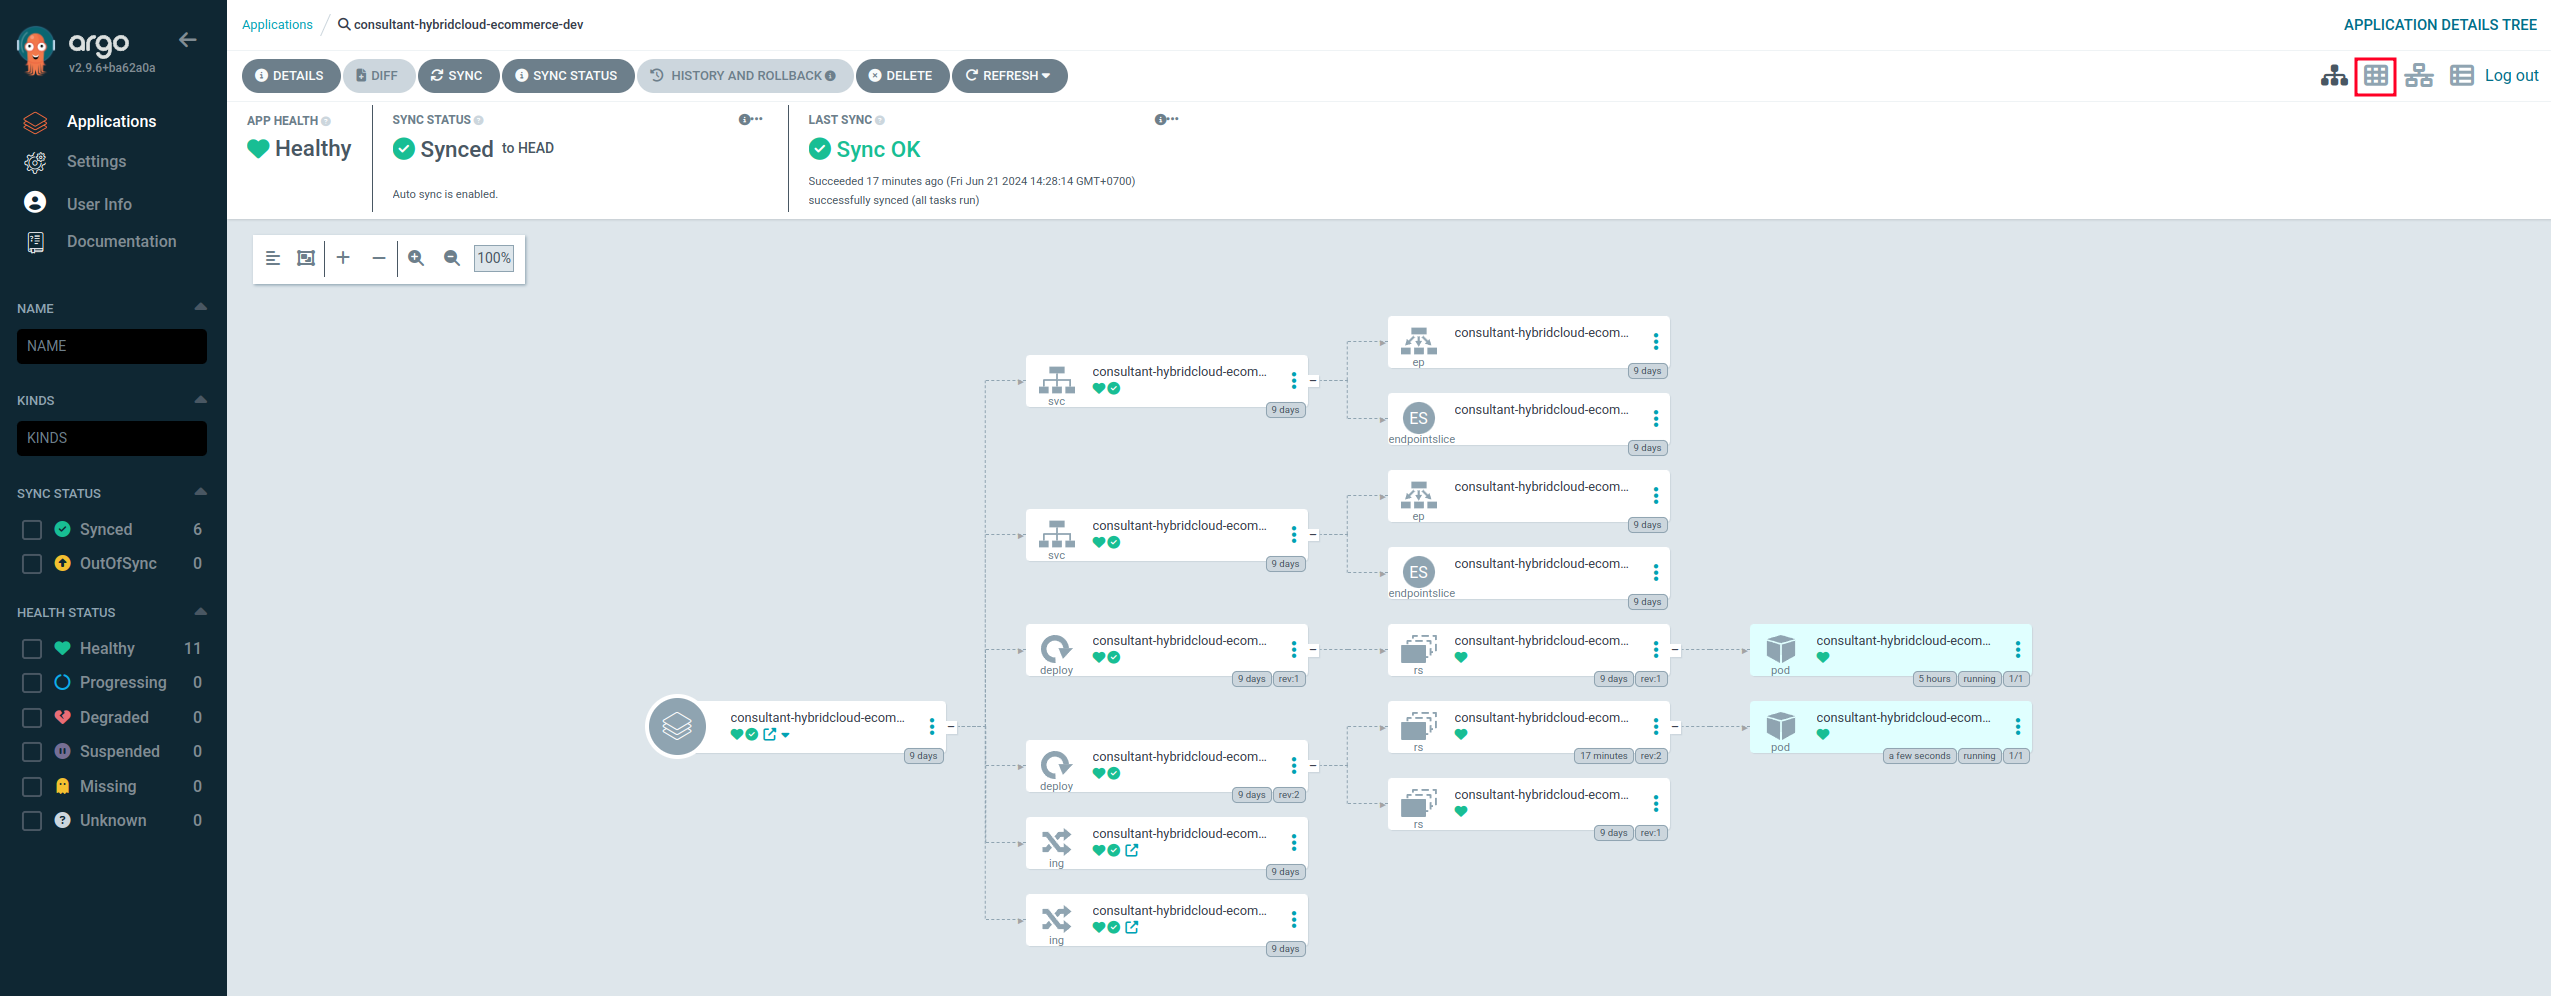This screenshot has height=996, width=2551.
Task: Click the DELETE application button
Action: coord(901,76)
